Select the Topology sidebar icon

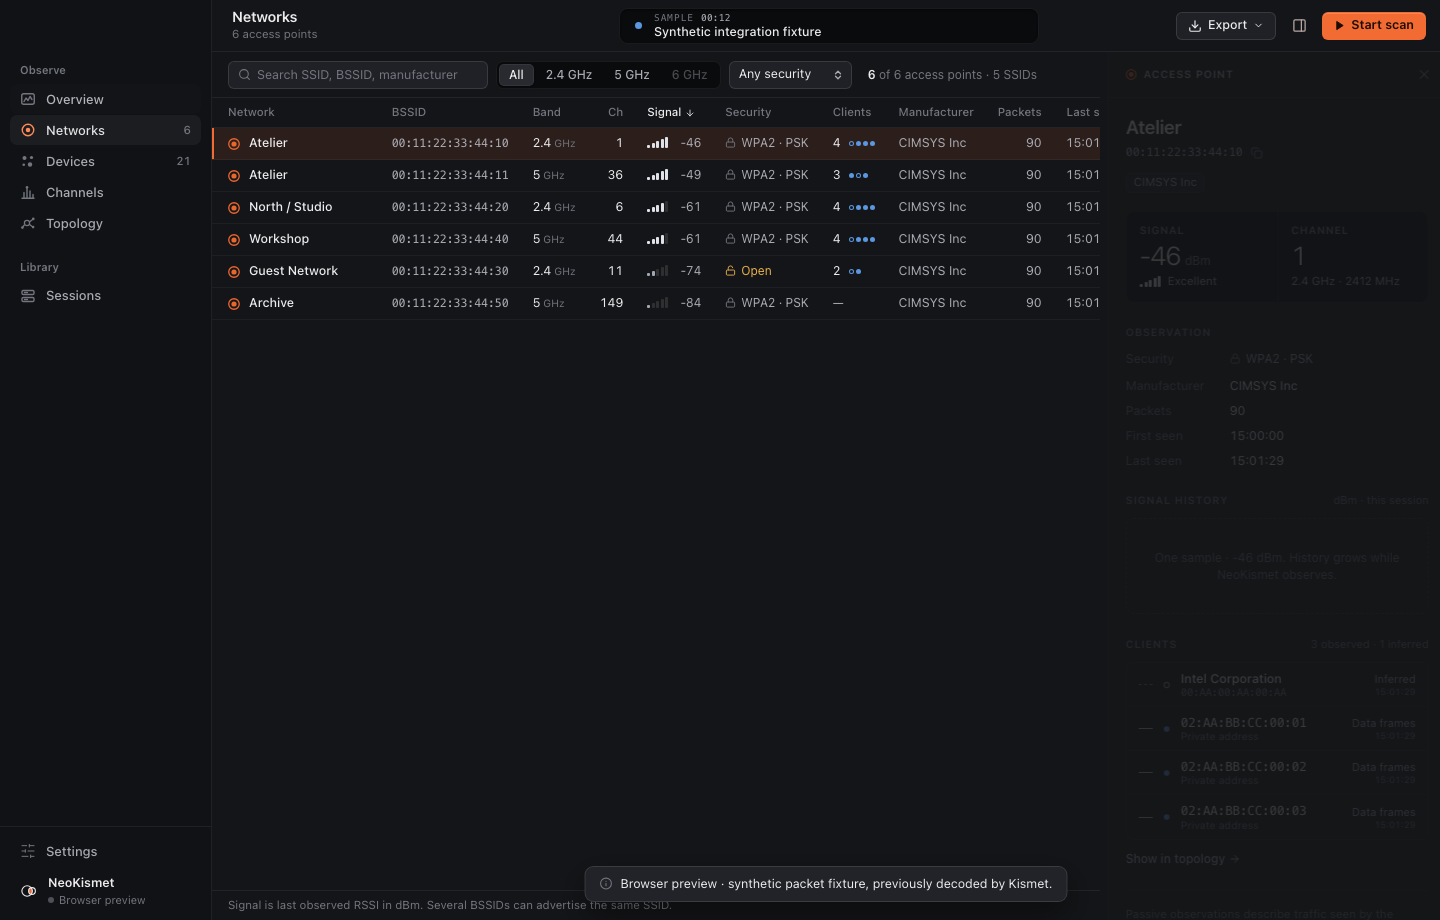(28, 223)
